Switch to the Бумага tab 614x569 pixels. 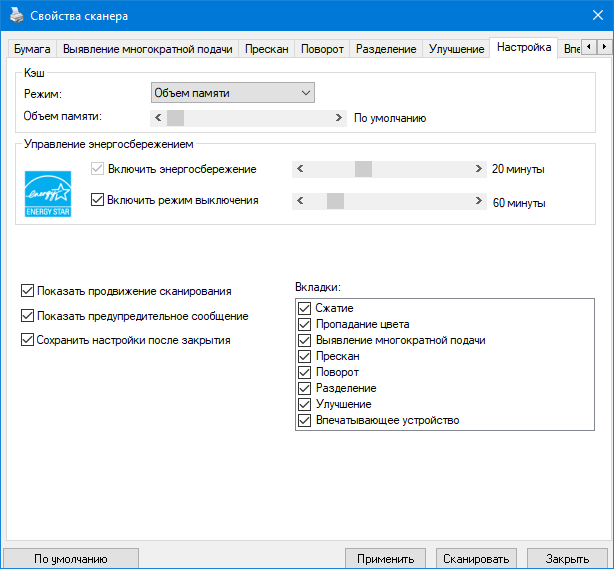coord(32,49)
